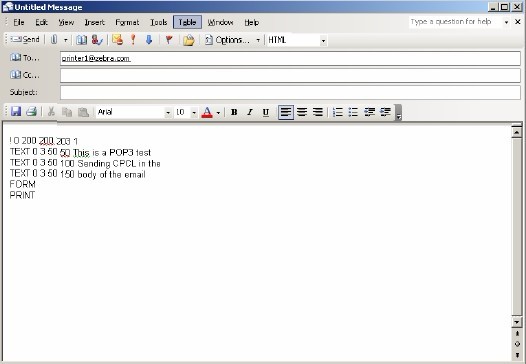Image resolution: width=526 pixels, height=364 pixels.
Task: Open the Format menu
Action: click(127, 22)
